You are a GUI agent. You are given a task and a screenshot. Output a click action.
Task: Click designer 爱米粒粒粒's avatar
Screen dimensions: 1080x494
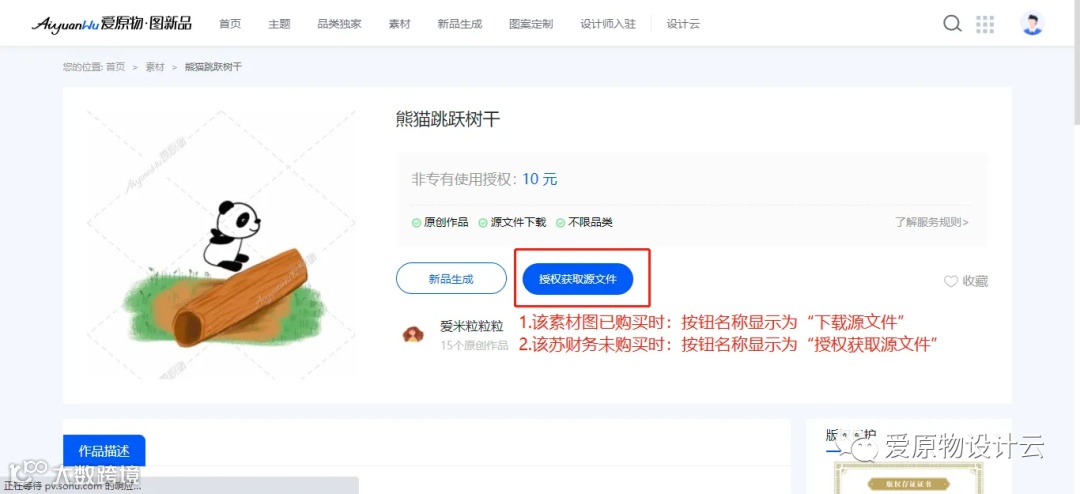pyautogui.click(x=413, y=334)
